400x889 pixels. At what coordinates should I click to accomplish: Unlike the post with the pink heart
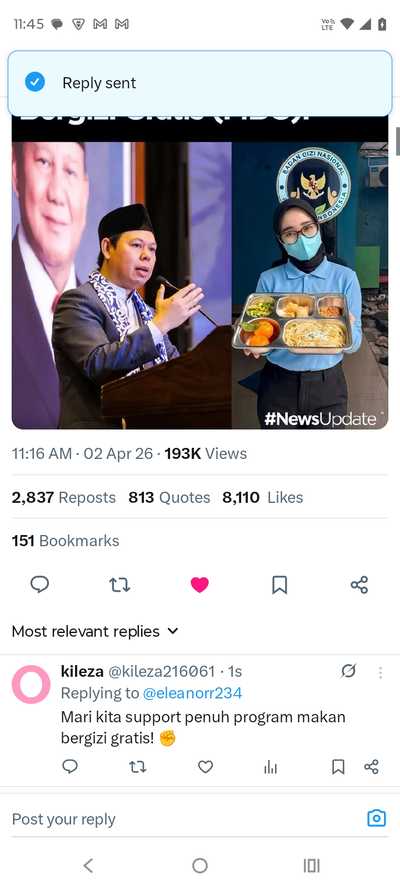coord(199,585)
